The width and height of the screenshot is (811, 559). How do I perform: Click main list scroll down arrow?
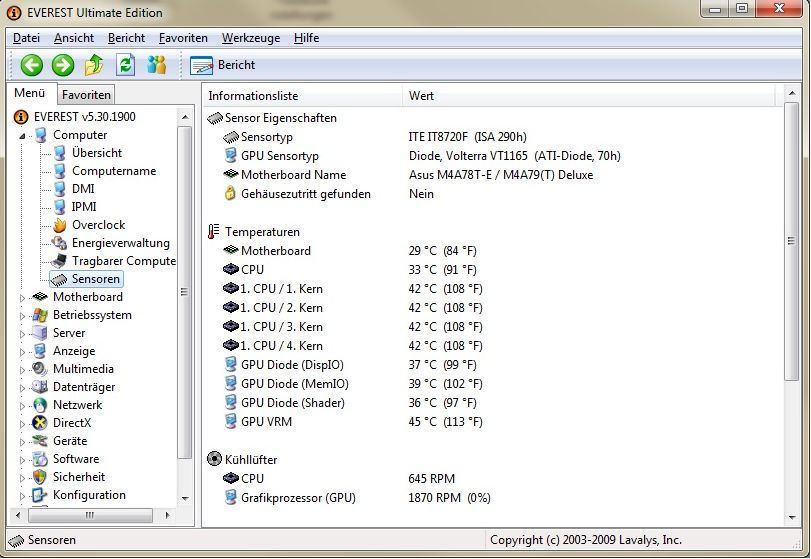(792, 517)
